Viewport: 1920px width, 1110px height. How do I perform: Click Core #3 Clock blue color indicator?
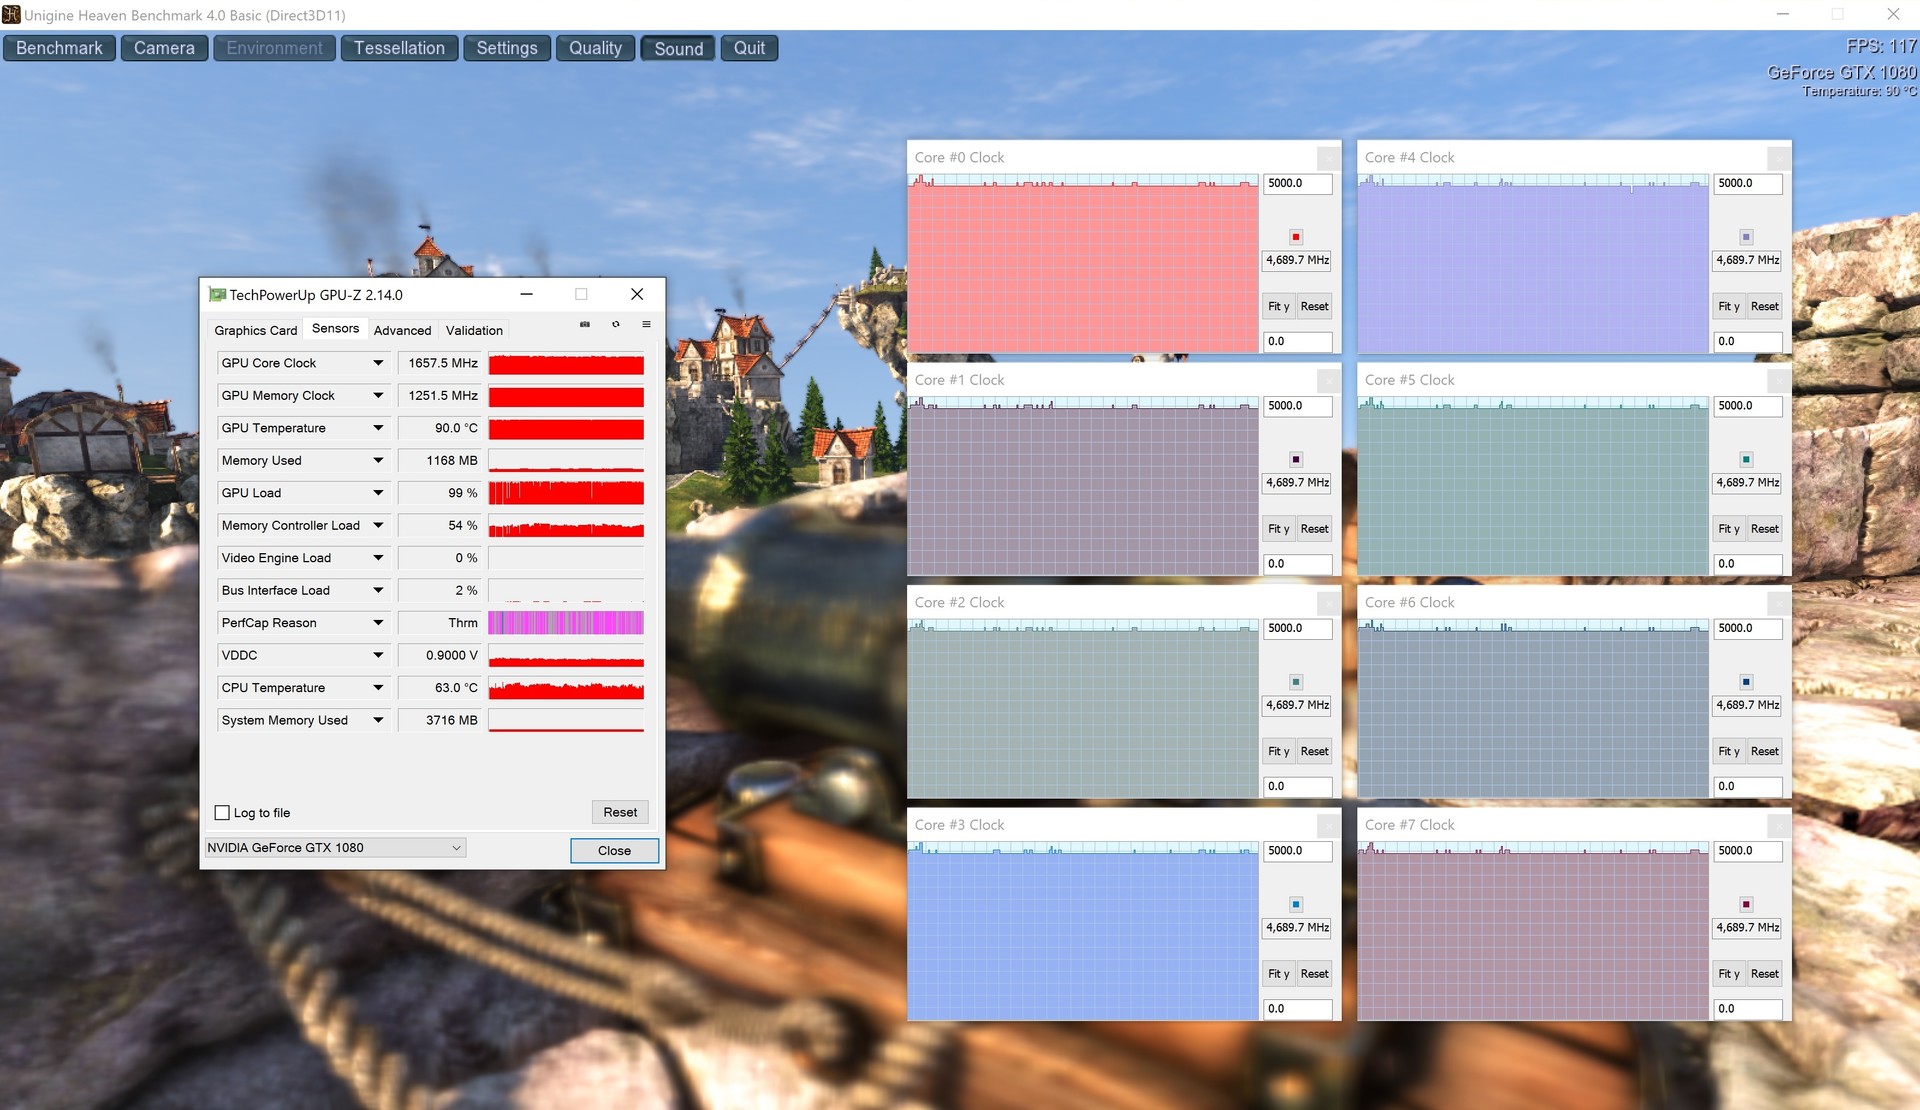point(1296,904)
